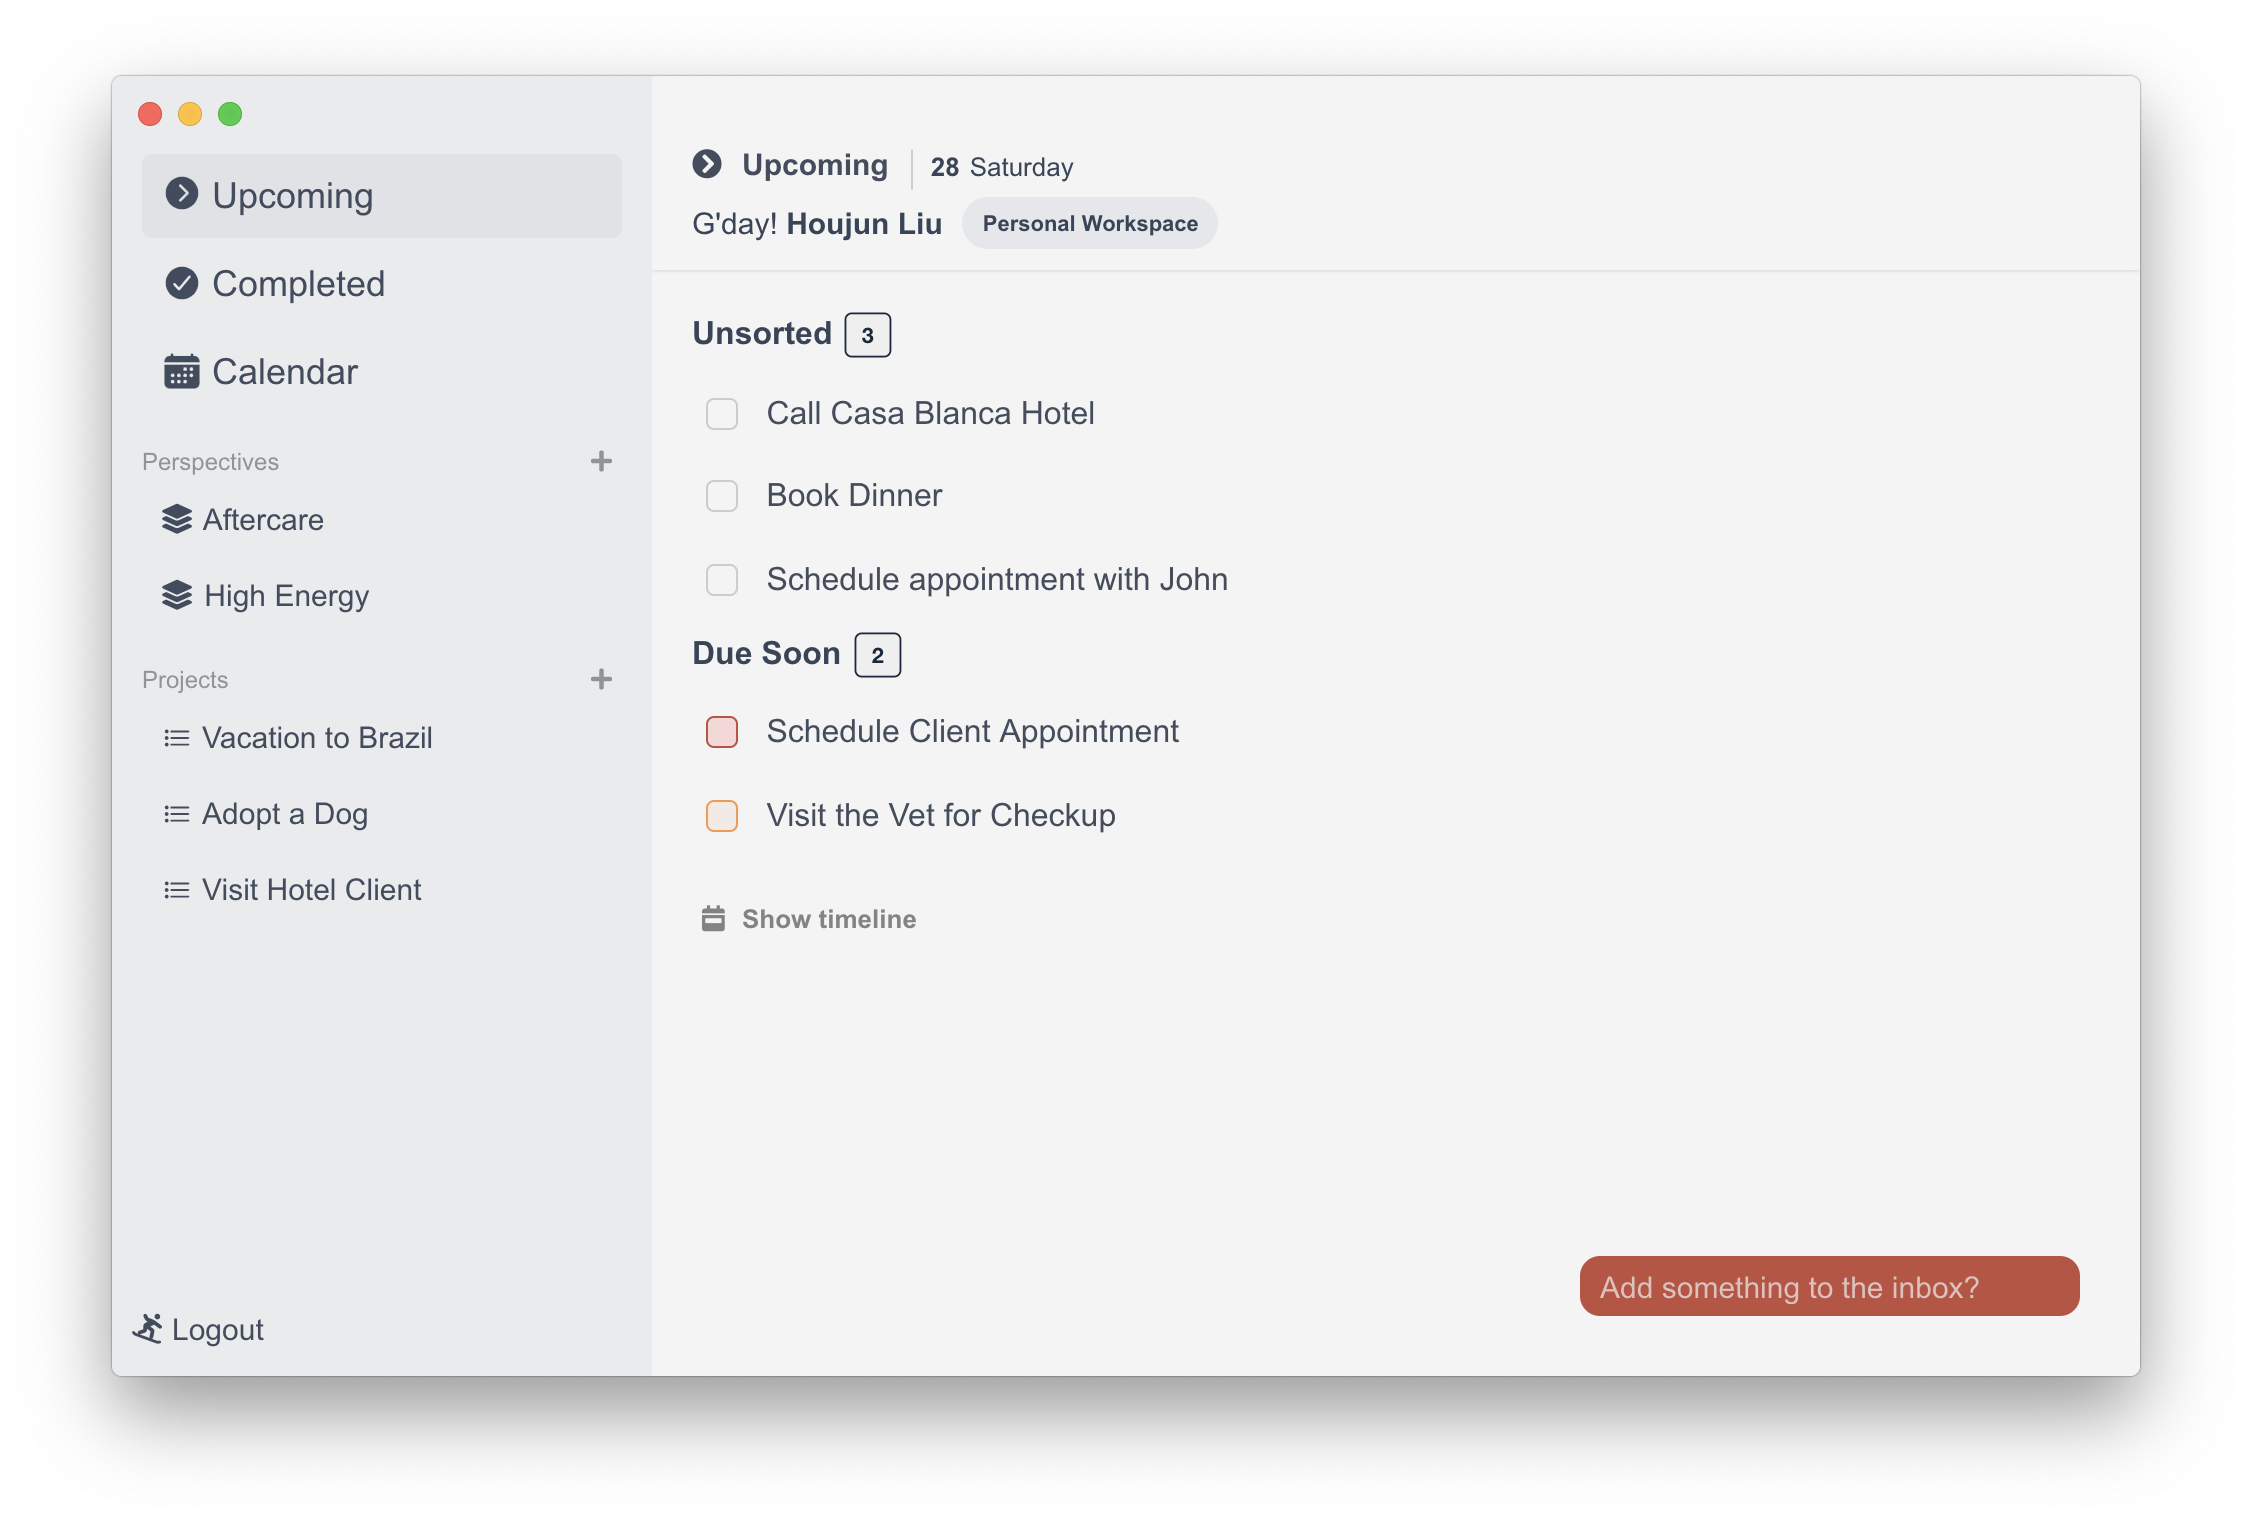The width and height of the screenshot is (2252, 1524).
Task: Click the Logout icon
Action: coord(150,1328)
